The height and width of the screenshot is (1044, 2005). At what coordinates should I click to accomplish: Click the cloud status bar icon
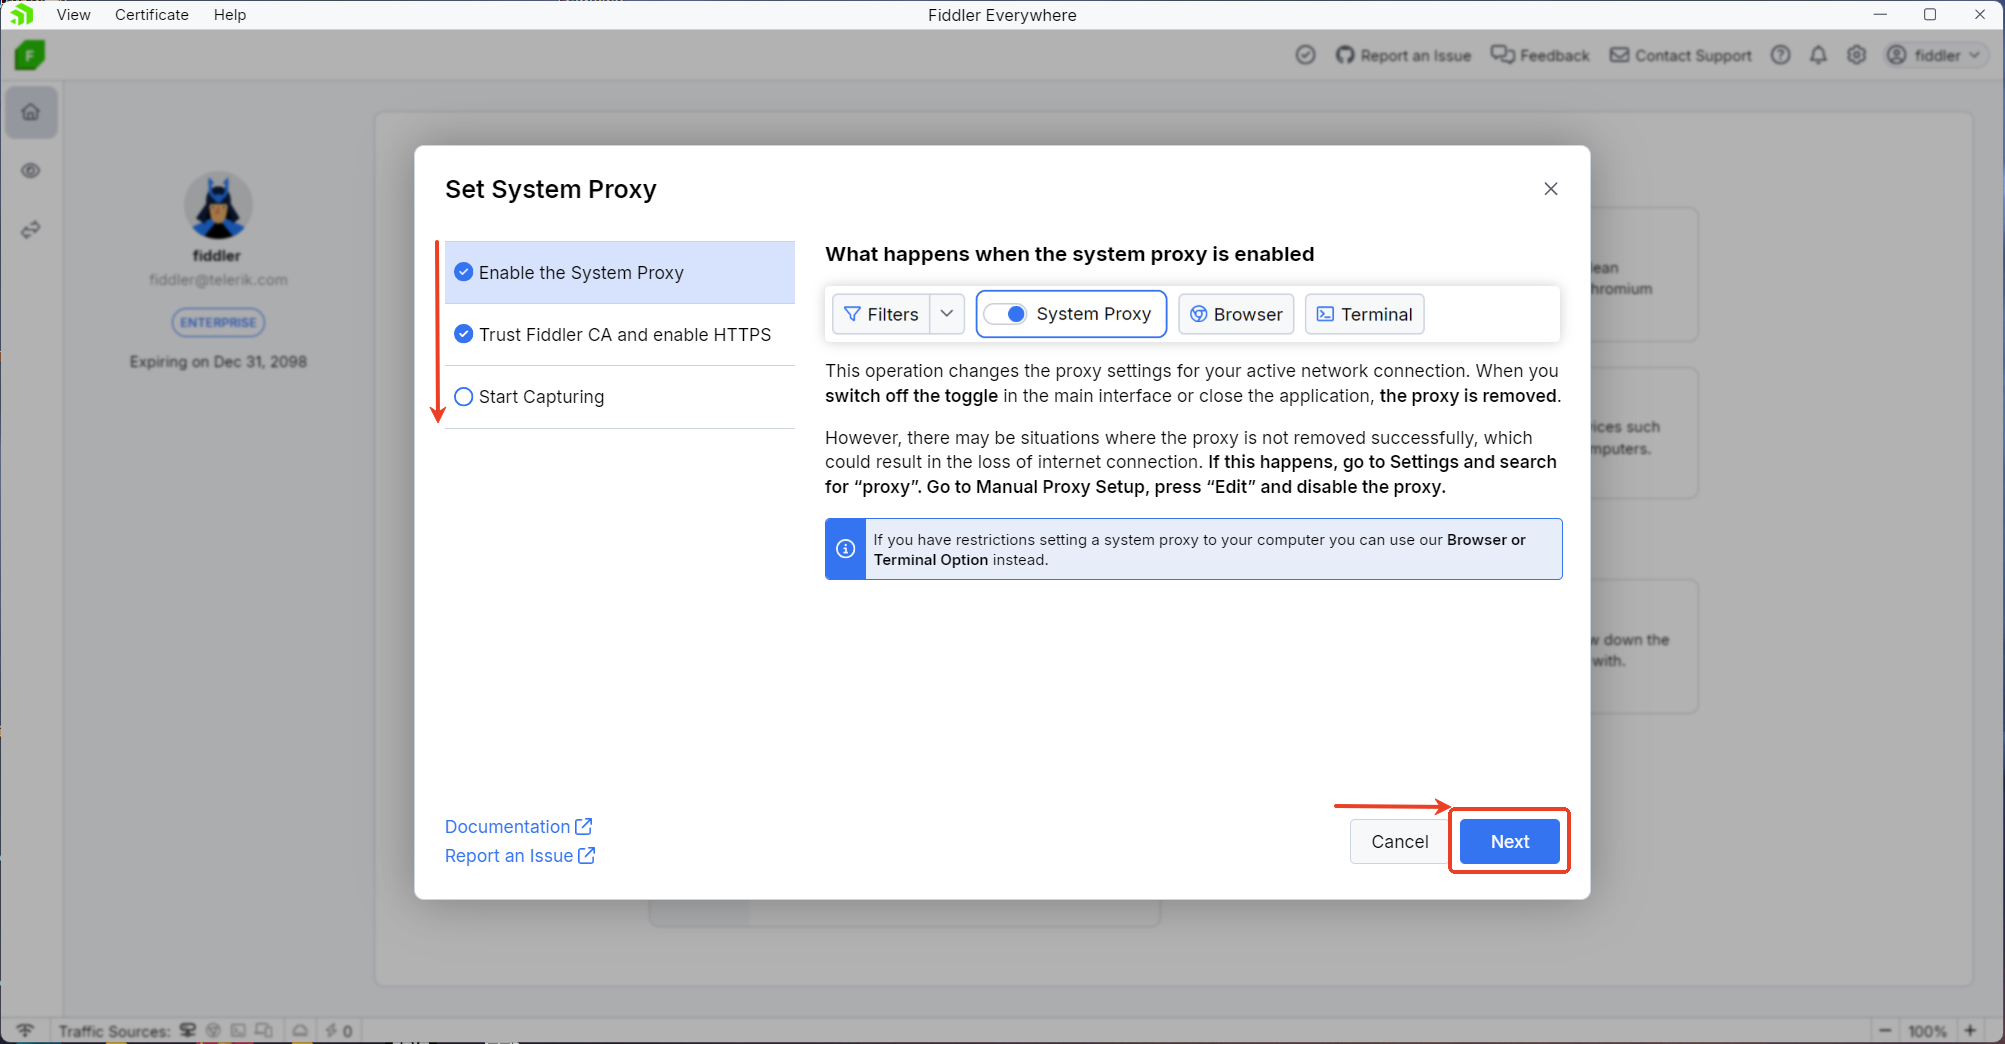[300, 1030]
